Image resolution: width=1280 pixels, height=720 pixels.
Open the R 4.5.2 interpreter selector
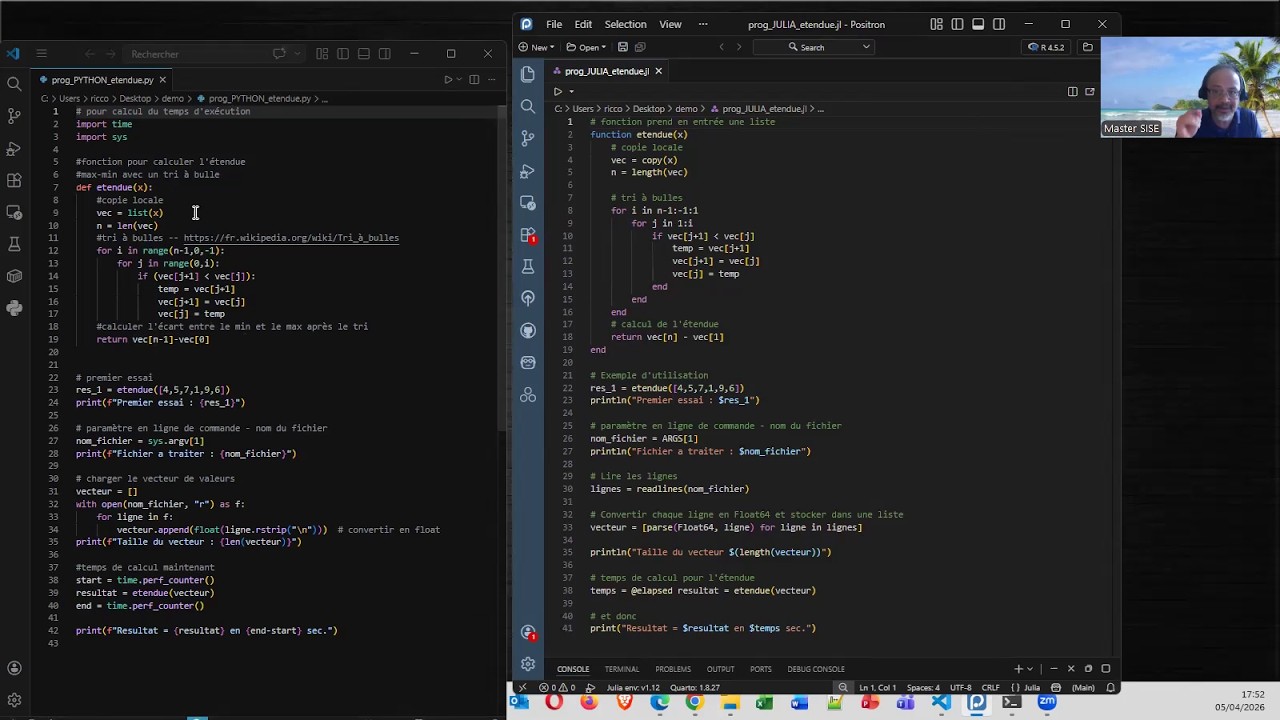pyautogui.click(x=1047, y=47)
